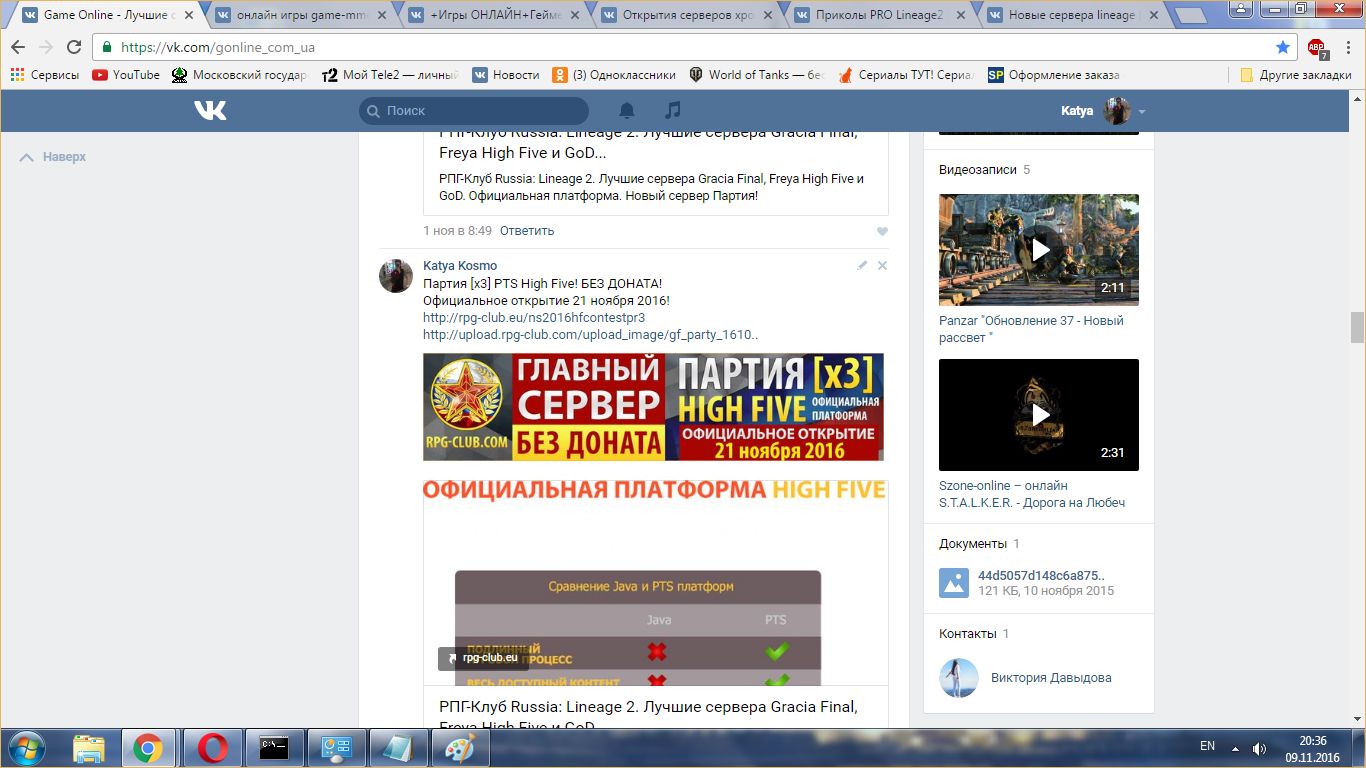Open the Московский государ... bookmark

point(240,75)
